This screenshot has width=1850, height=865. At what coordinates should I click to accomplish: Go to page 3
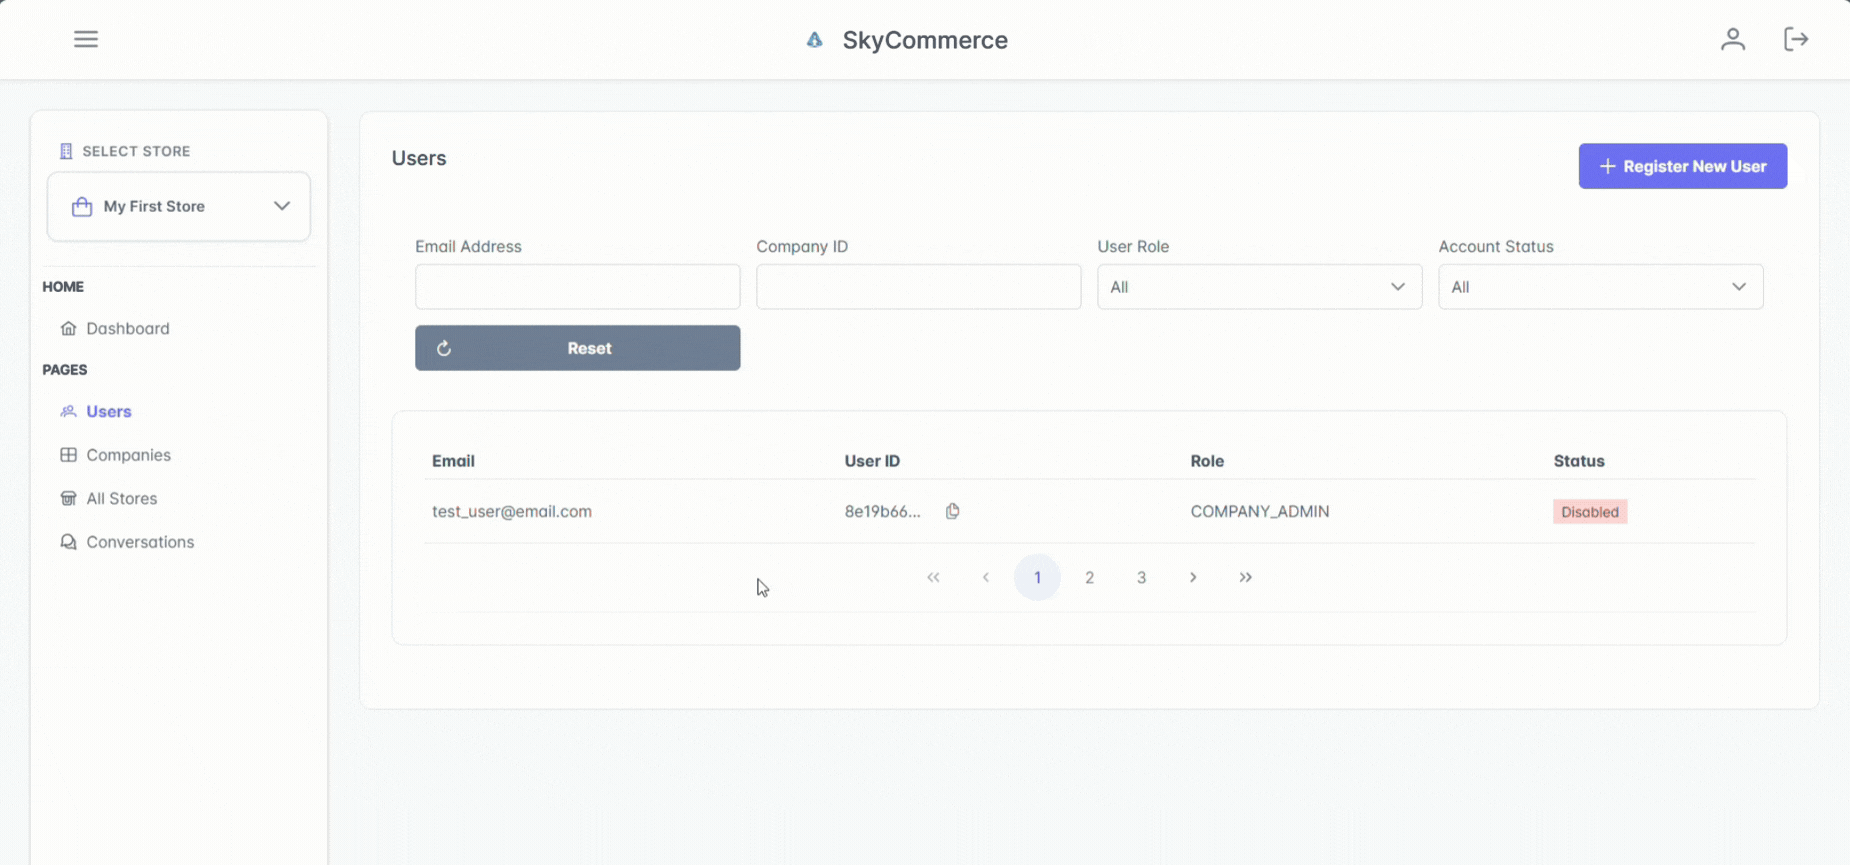point(1141,577)
